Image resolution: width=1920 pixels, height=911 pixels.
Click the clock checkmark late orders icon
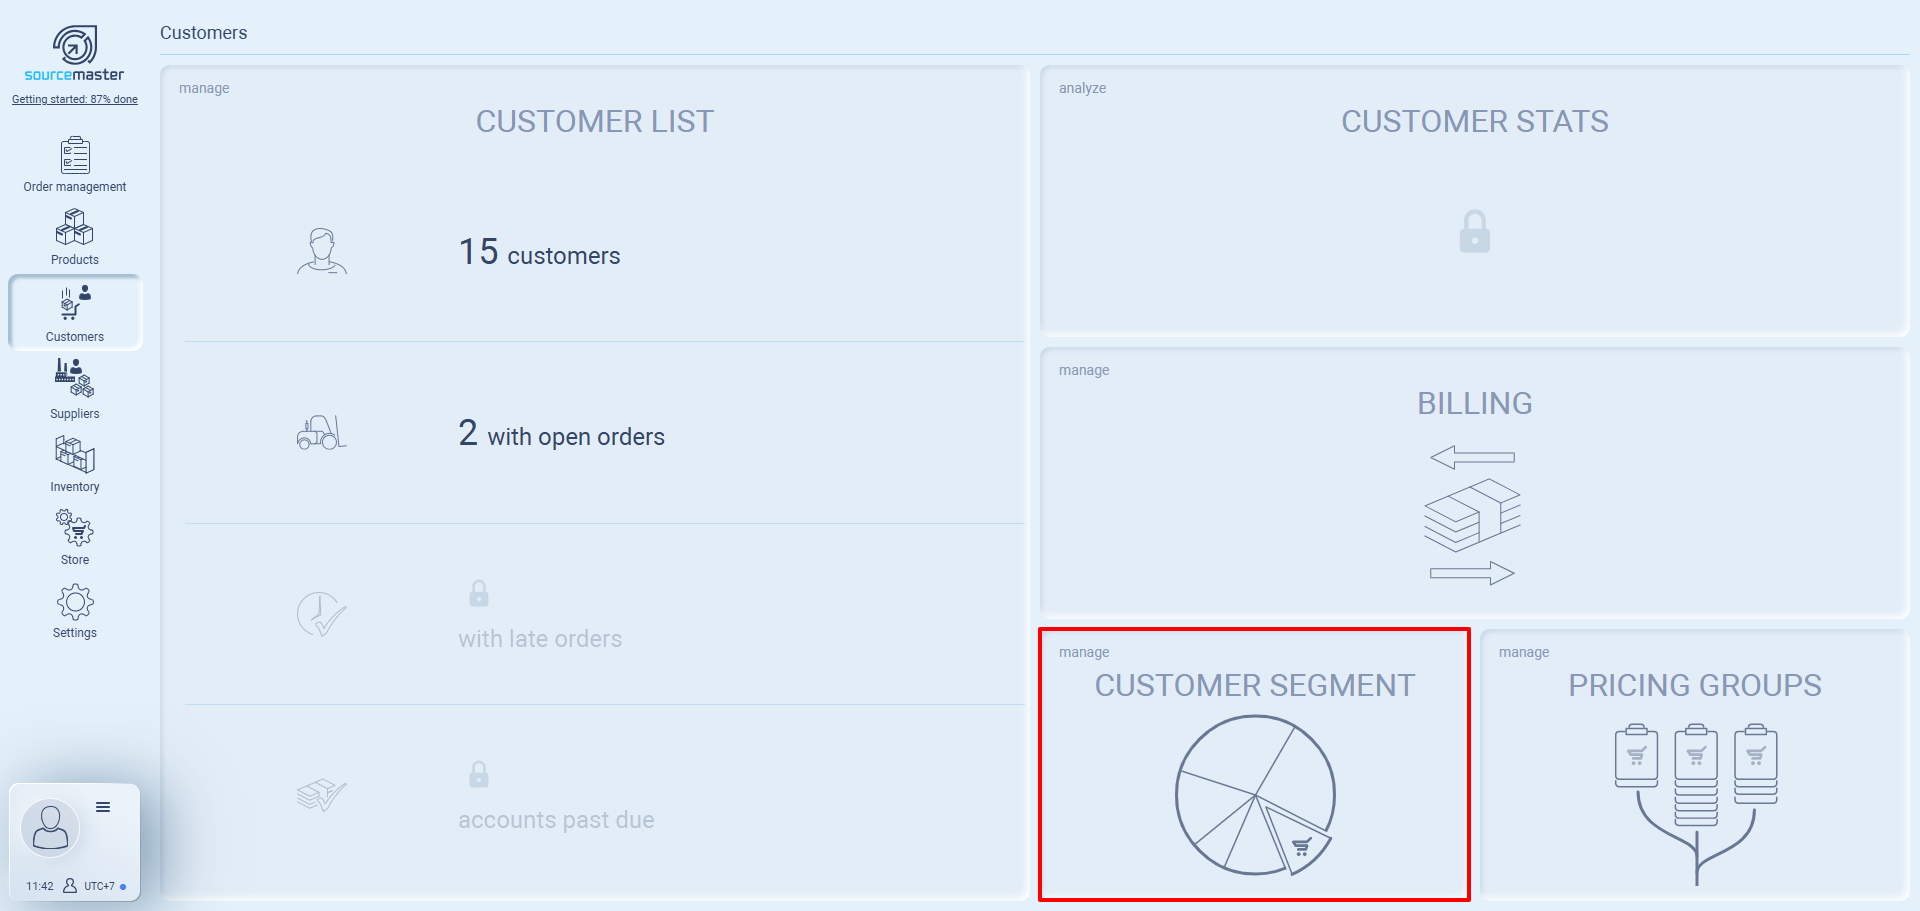[322, 614]
